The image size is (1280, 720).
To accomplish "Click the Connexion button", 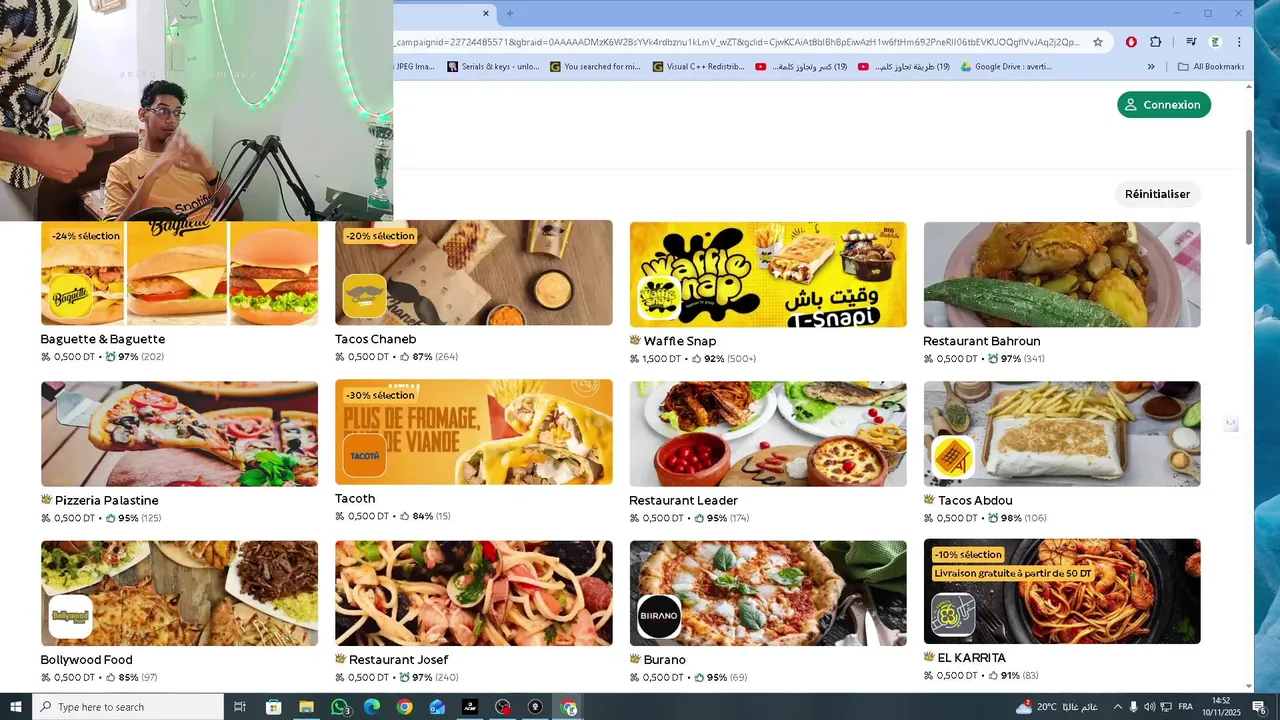I will click(1164, 105).
